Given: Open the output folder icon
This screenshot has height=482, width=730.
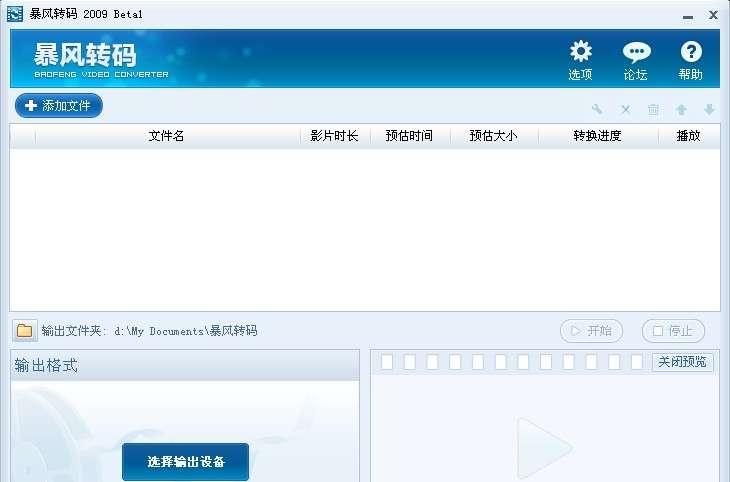Looking at the screenshot, I should (x=24, y=331).
